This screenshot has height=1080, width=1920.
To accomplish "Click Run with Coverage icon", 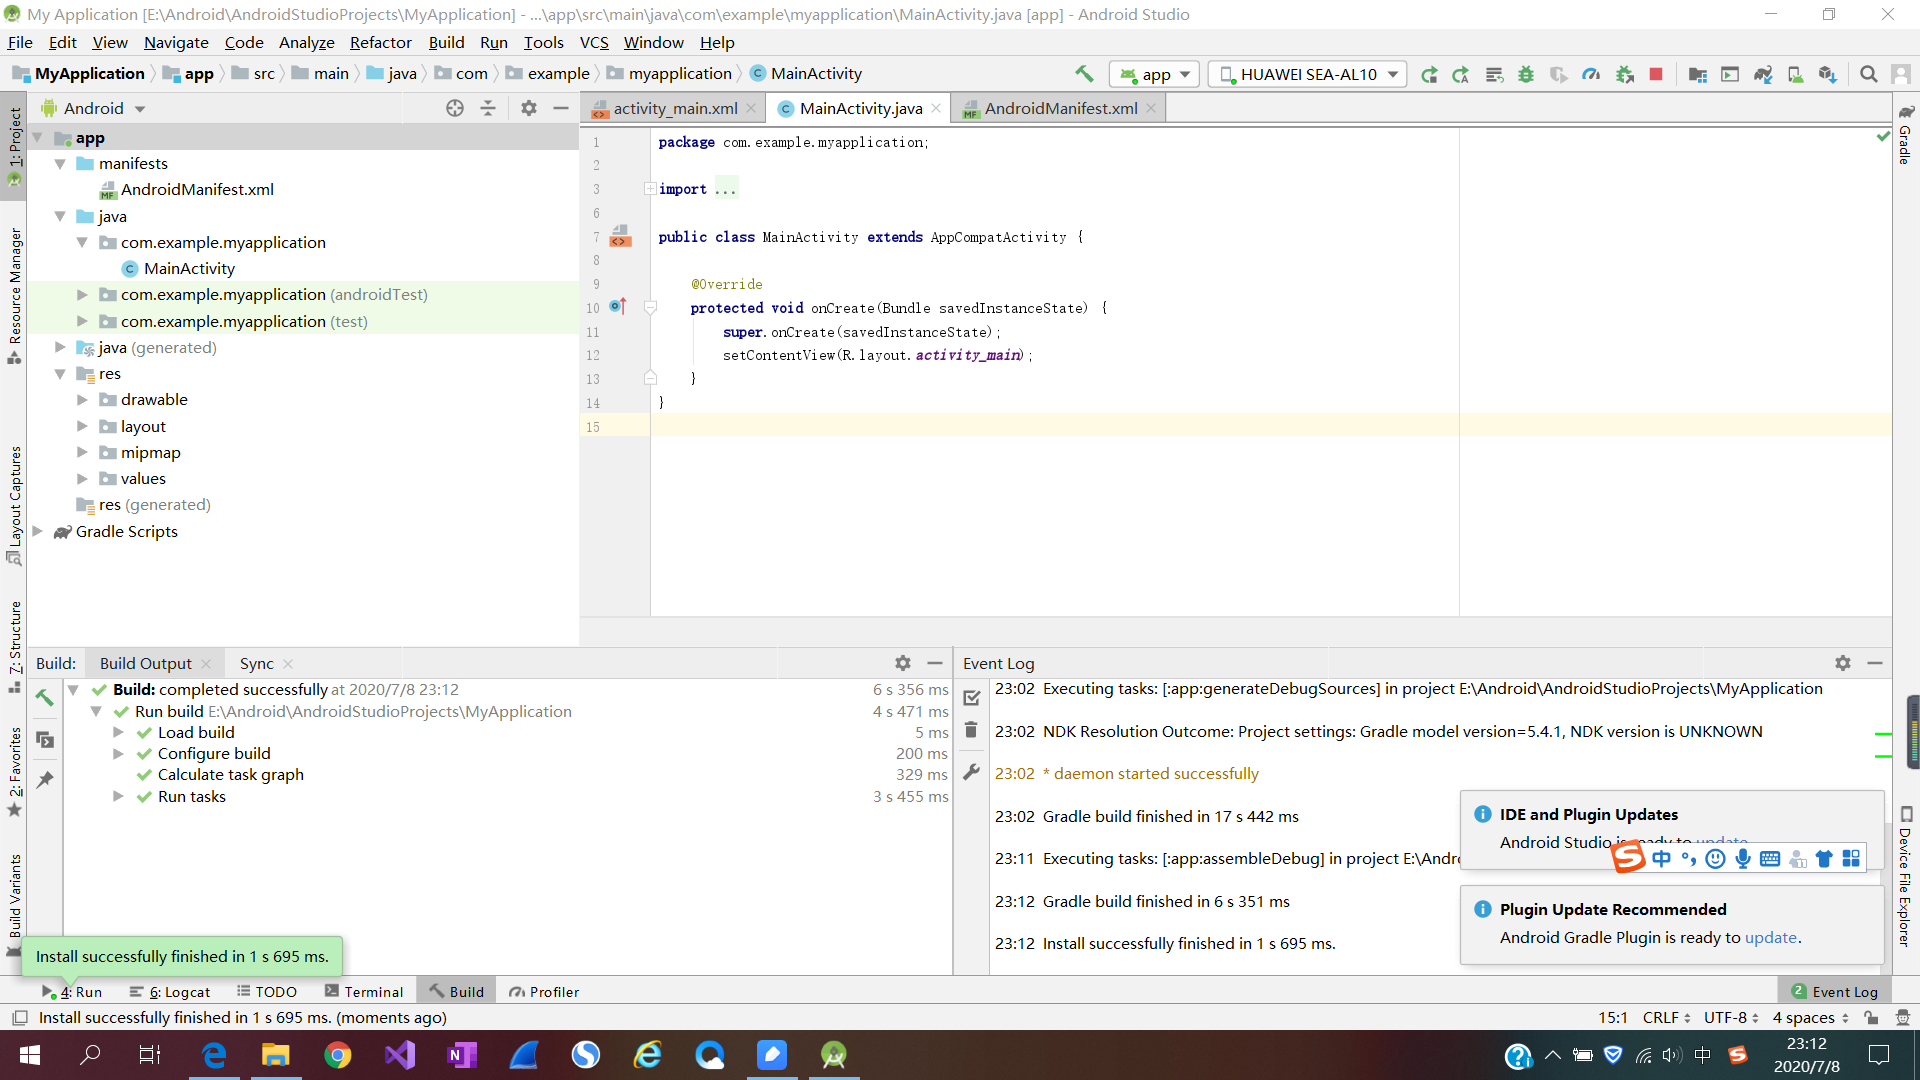I will click(1558, 74).
